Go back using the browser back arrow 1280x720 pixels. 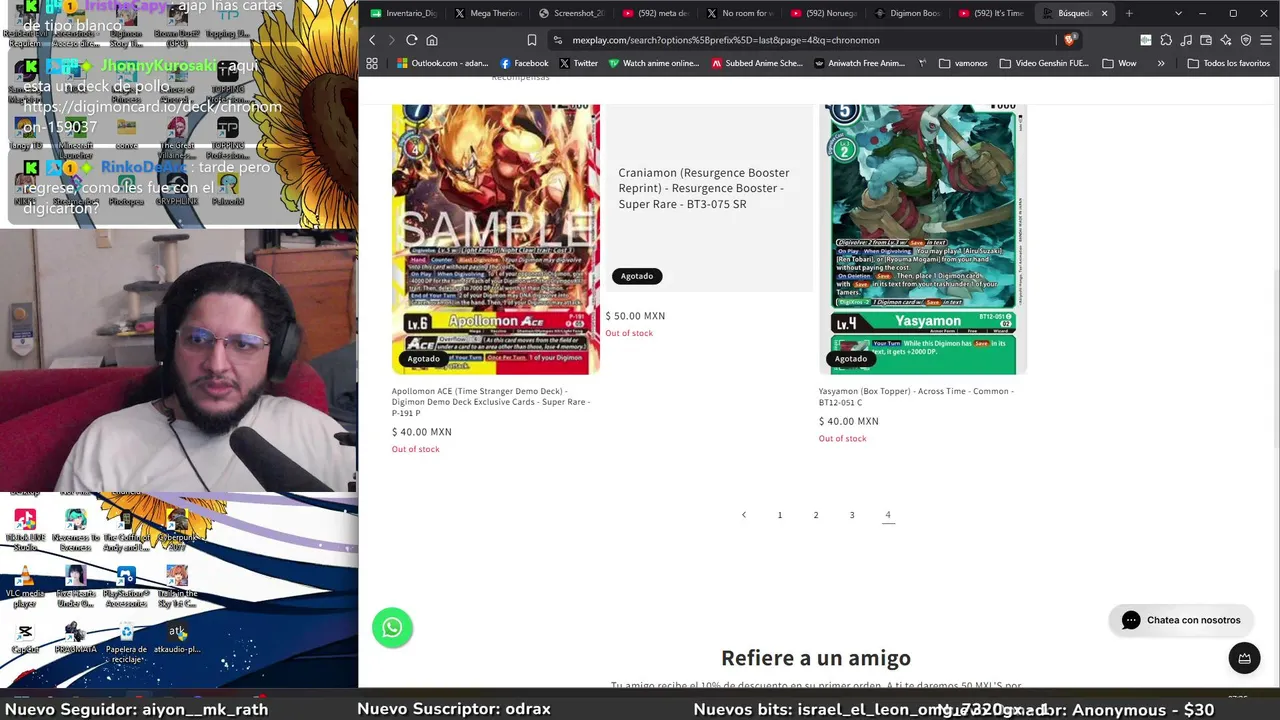pos(372,40)
